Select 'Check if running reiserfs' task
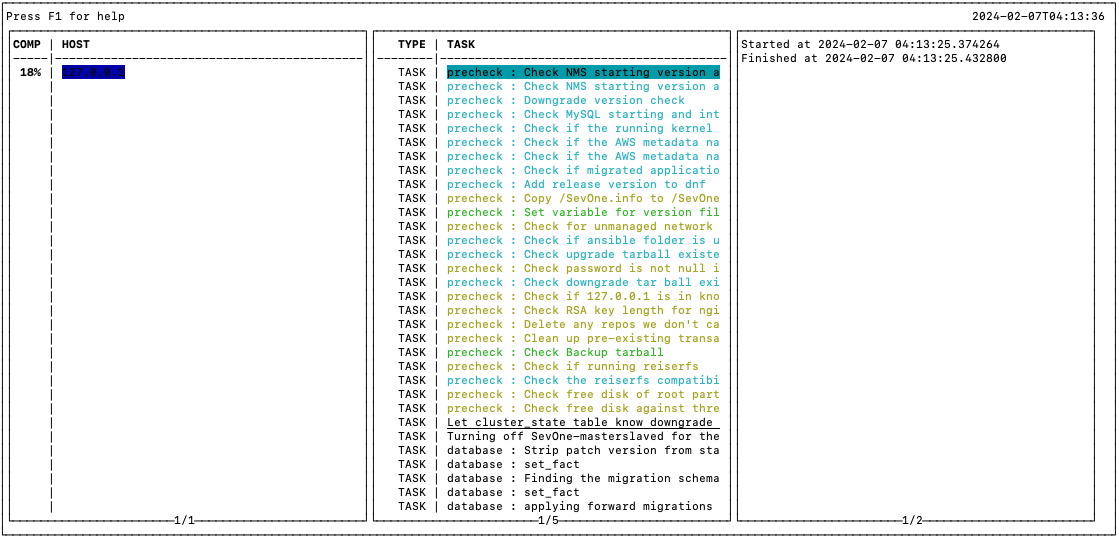Image resolution: width=1119 pixels, height=540 pixels. point(572,366)
